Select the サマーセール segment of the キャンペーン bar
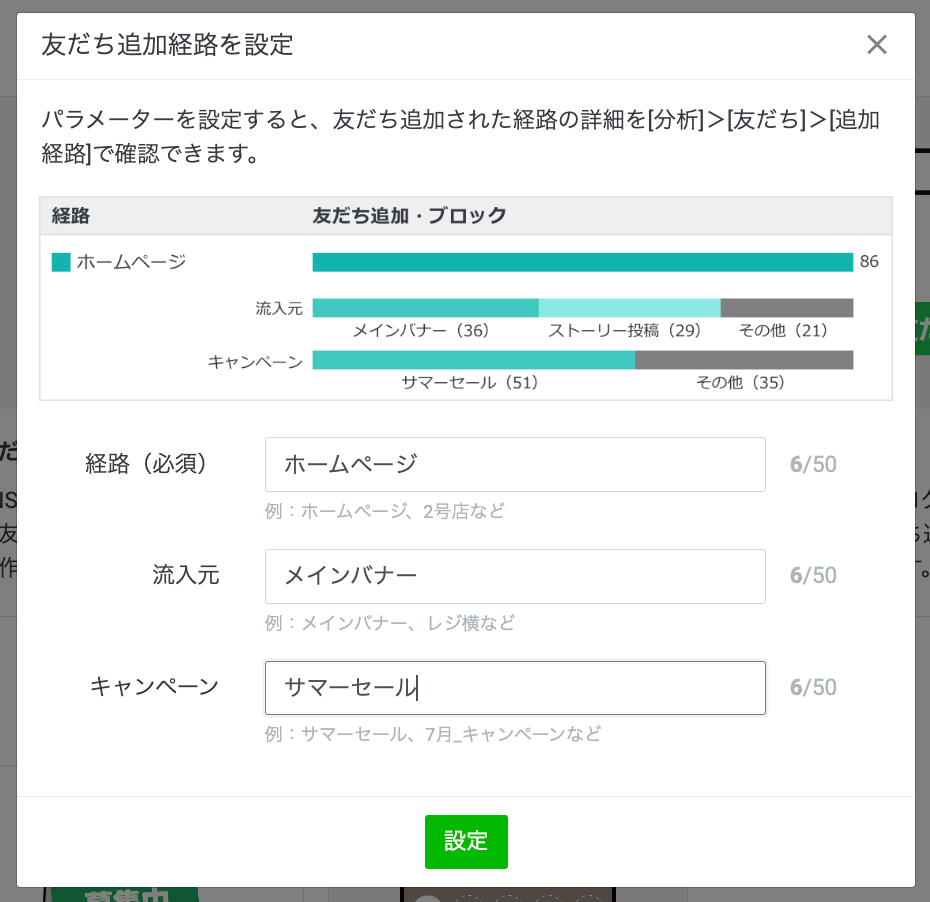The width and height of the screenshot is (930, 902). [473, 360]
